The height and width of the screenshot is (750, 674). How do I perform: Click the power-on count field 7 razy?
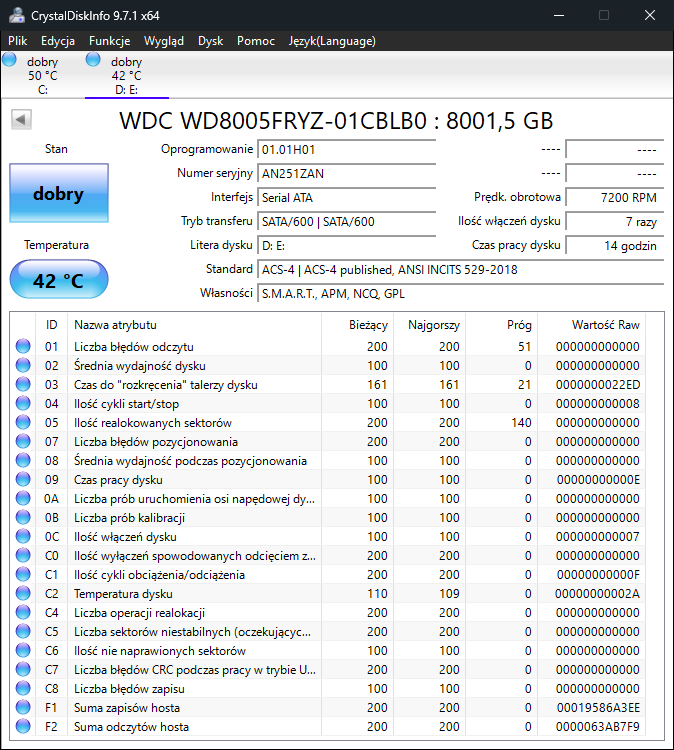(615, 221)
